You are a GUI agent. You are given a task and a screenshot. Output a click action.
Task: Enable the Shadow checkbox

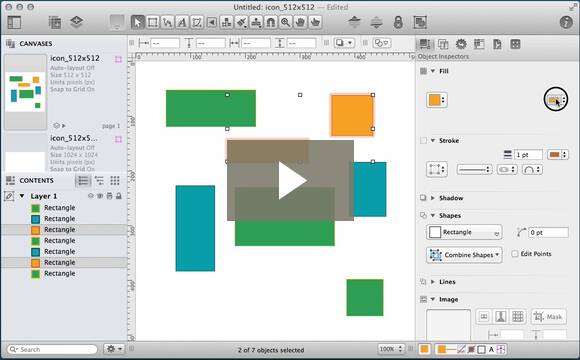(424, 198)
